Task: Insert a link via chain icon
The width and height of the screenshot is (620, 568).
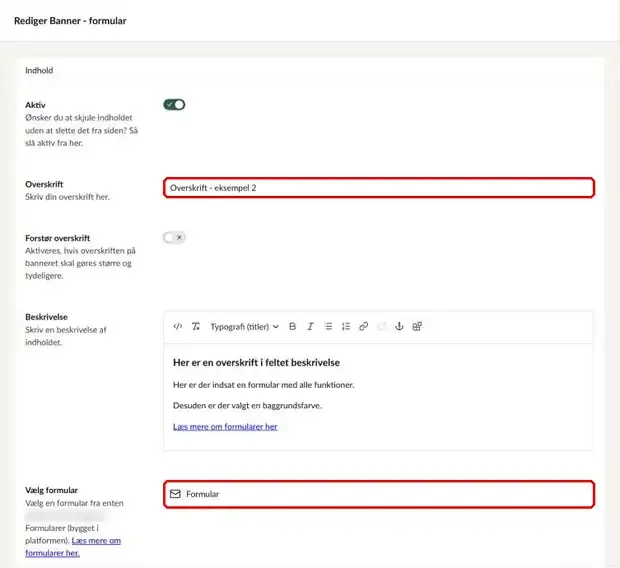Action: point(364,326)
